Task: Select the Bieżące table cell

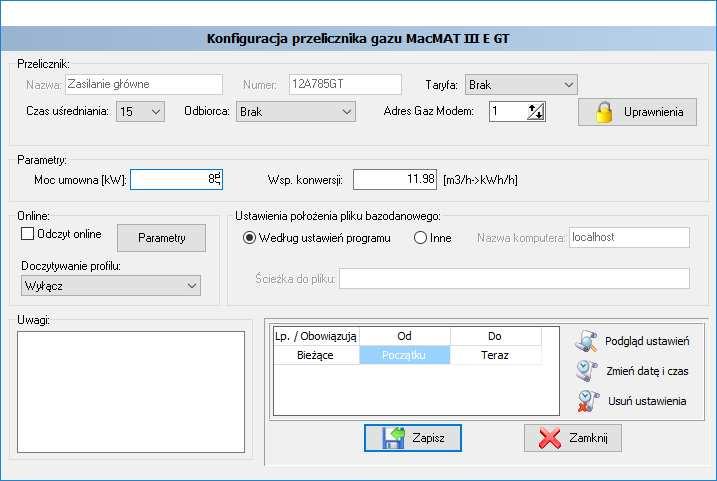Action: (x=316, y=355)
